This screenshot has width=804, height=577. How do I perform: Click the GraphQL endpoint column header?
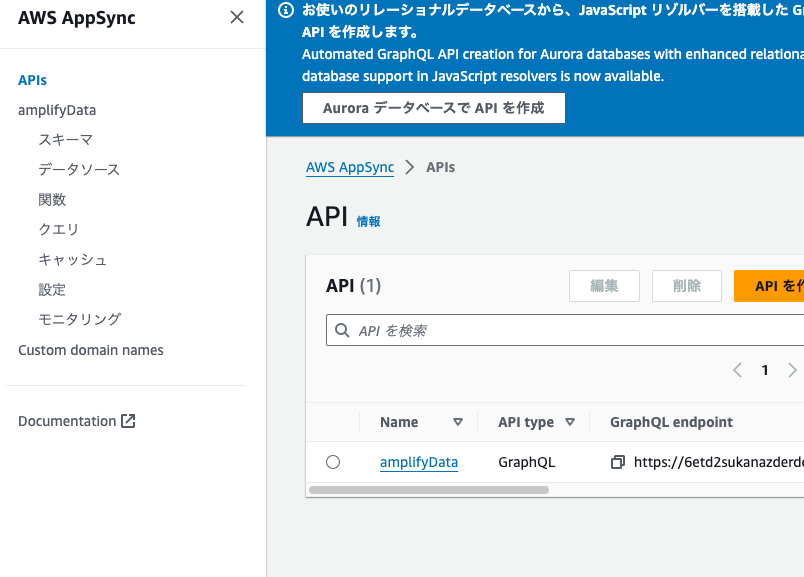[x=671, y=422]
